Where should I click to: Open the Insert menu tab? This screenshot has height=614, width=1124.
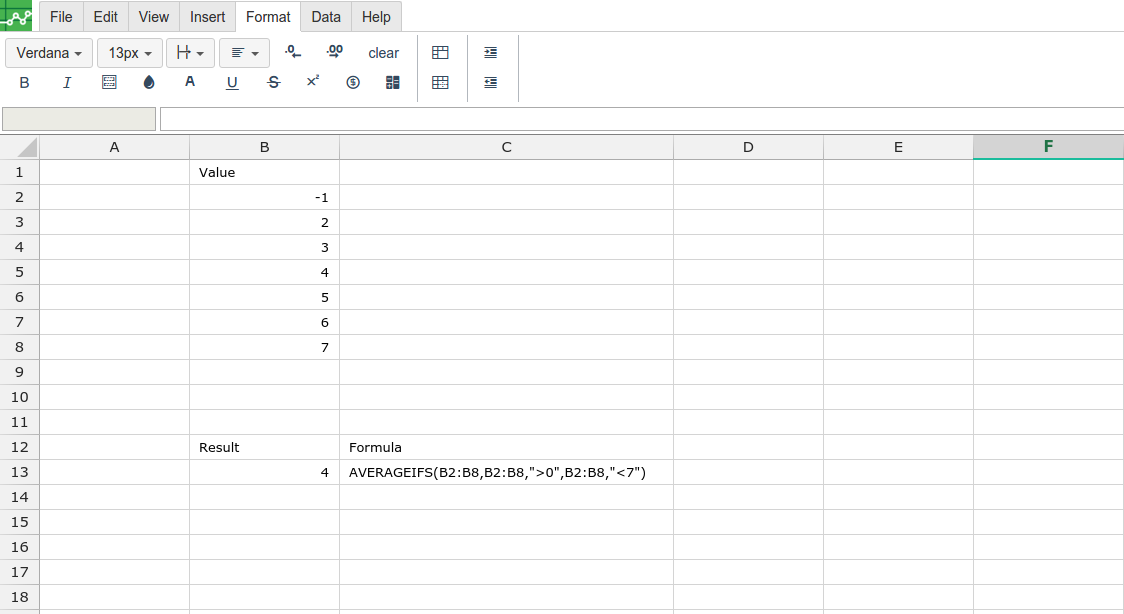[208, 17]
